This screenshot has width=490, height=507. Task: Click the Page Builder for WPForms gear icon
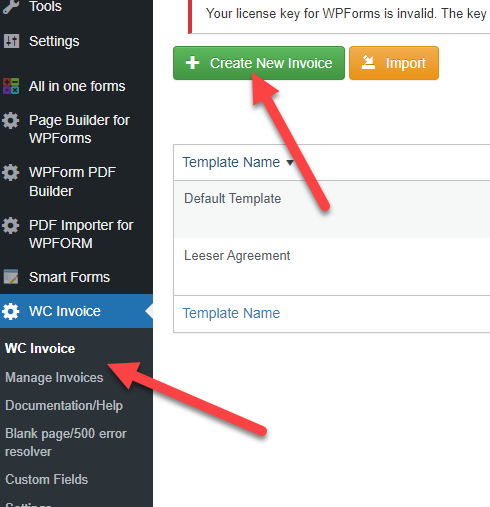point(11,120)
